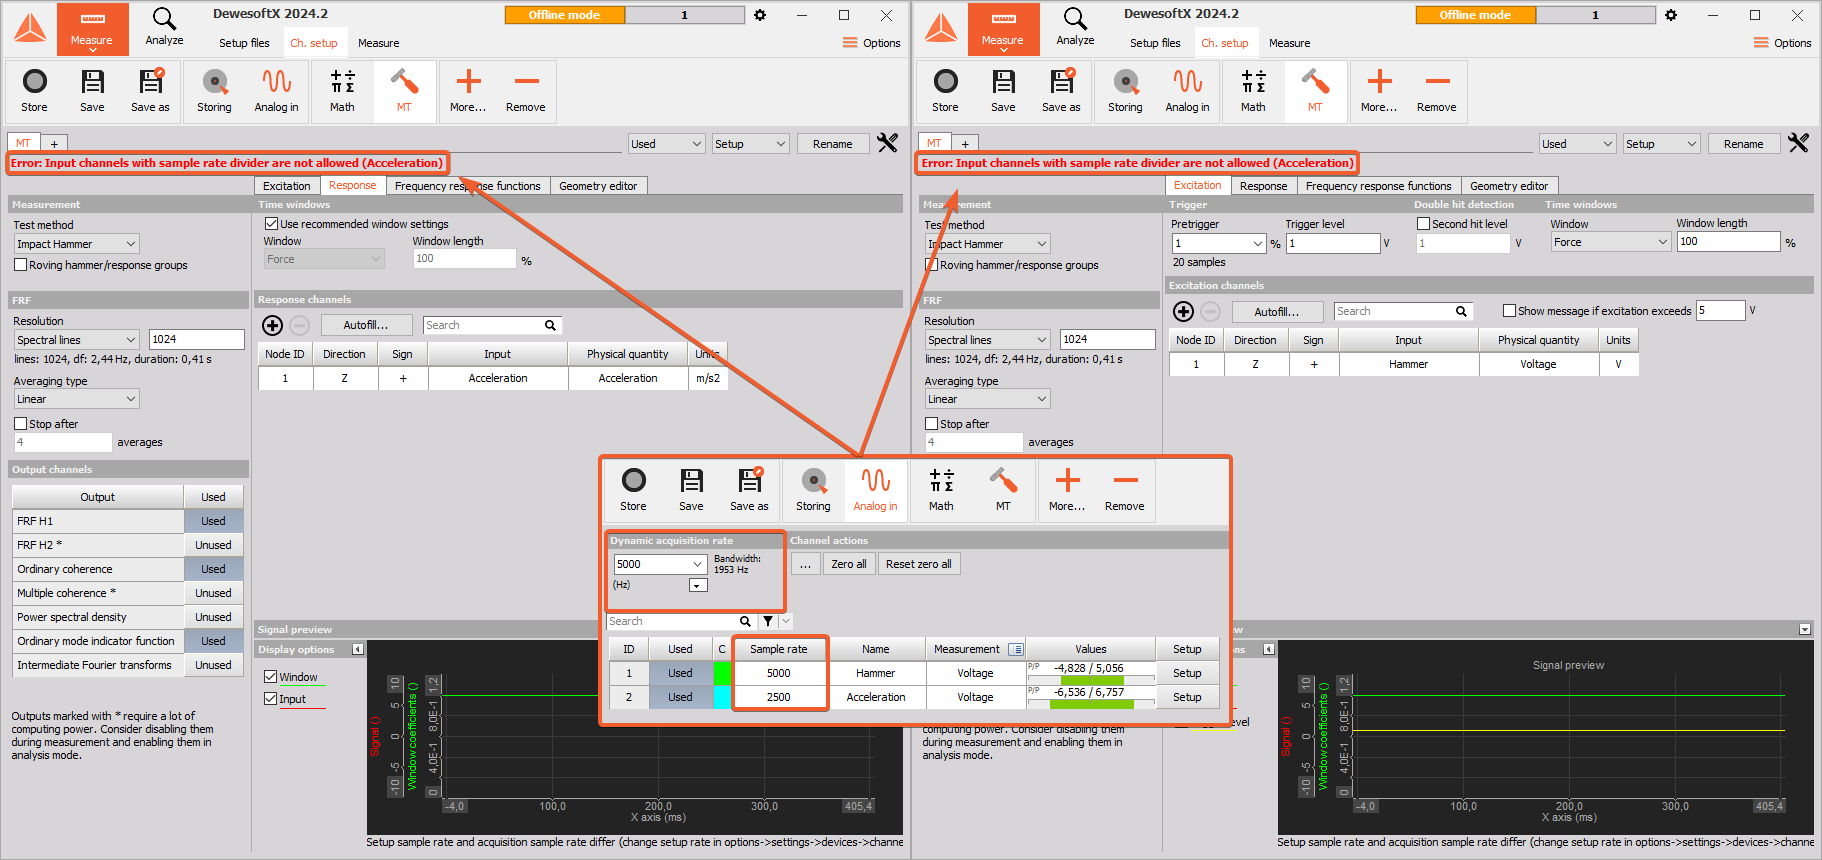Switch to Frequency response functions tab, right window
The image size is (1822, 860).
(x=1378, y=186)
